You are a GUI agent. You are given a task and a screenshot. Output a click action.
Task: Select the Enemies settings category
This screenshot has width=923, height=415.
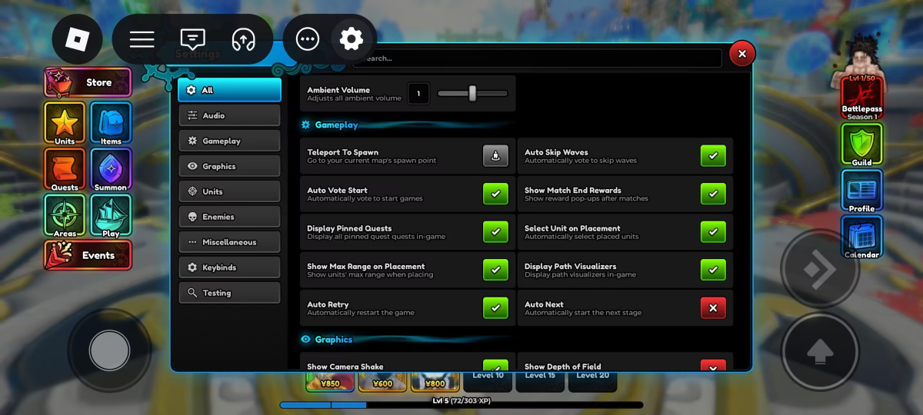pyautogui.click(x=230, y=217)
